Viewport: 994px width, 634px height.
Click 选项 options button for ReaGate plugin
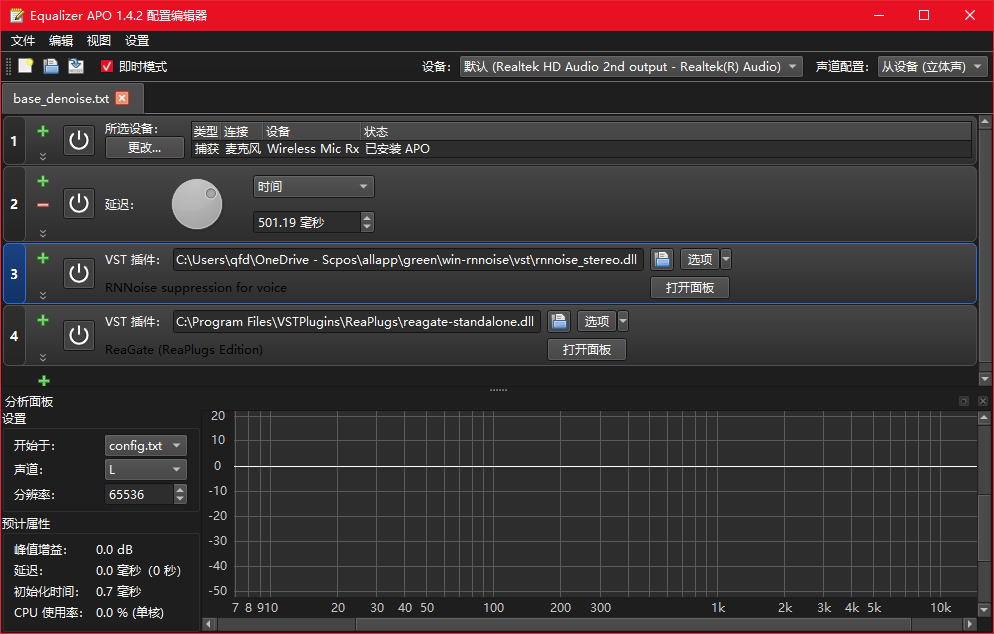(597, 321)
